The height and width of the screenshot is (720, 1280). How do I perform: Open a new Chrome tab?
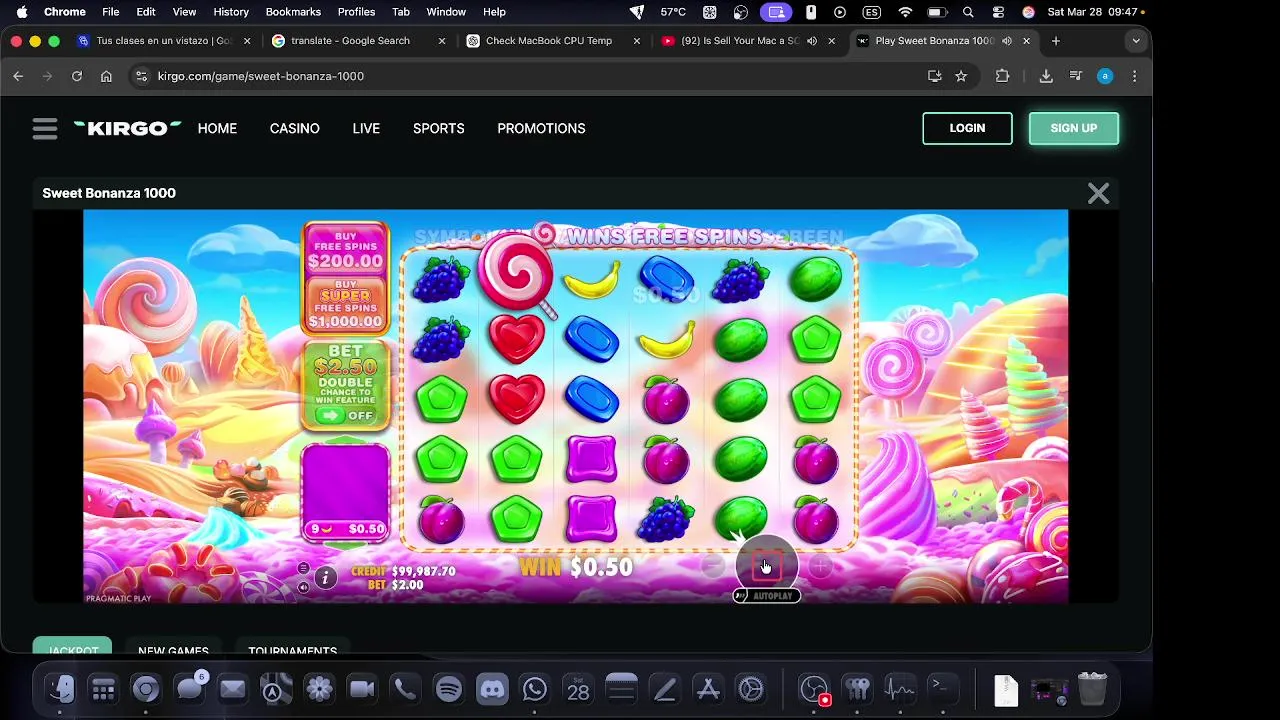[x=1055, y=41]
